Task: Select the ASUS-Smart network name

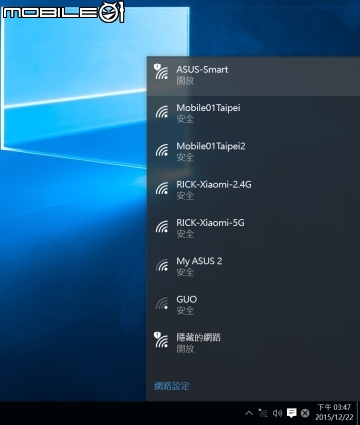Action: point(202,70)
